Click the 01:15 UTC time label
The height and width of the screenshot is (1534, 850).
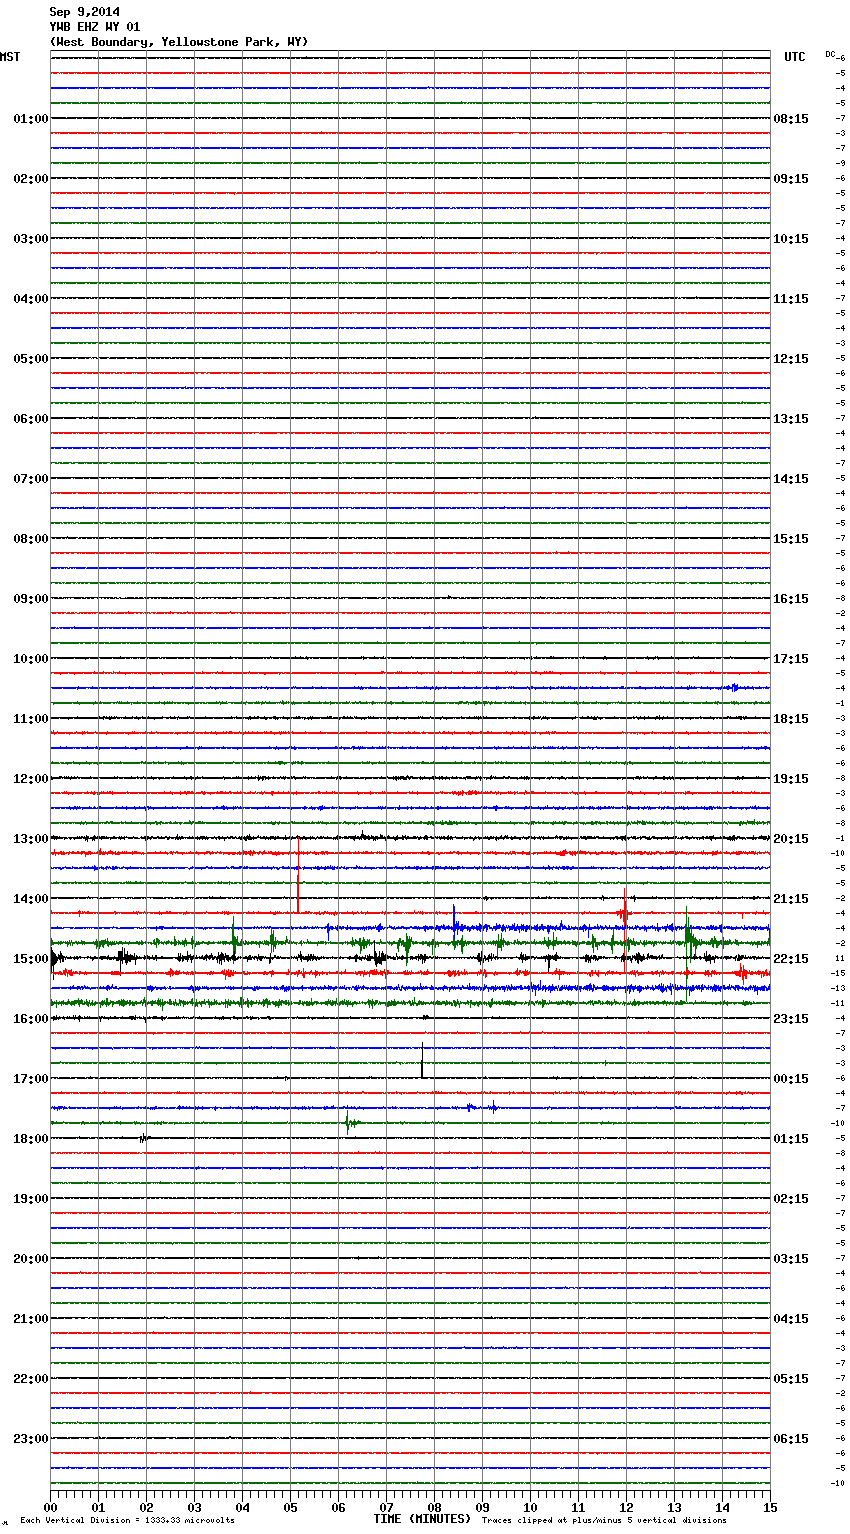(x=791, y=1139)
